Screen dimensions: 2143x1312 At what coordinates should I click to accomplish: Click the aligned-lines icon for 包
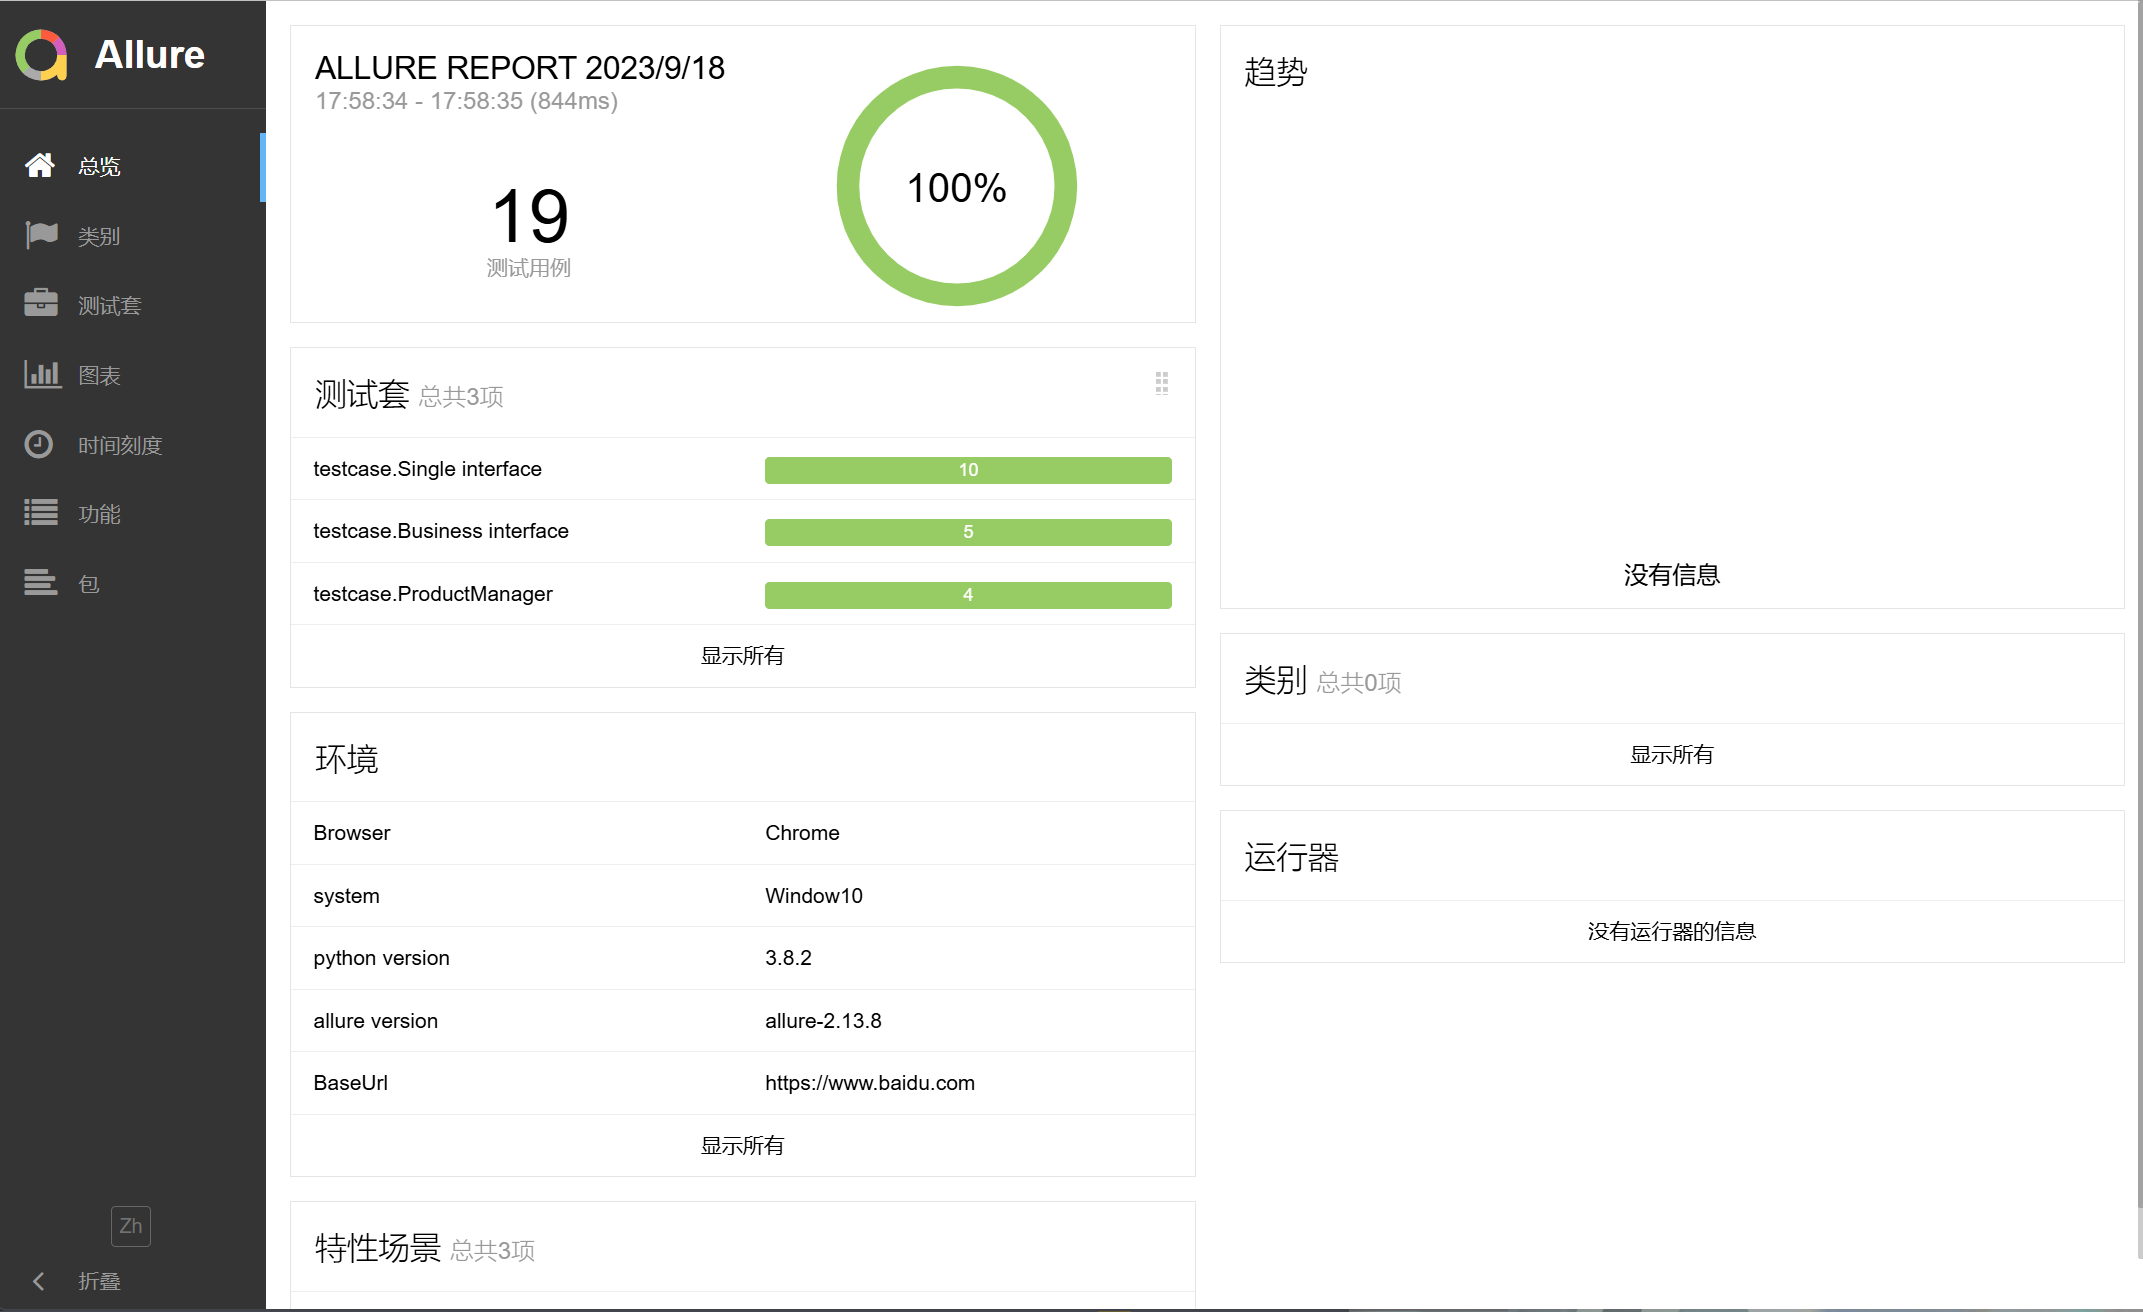point(41,582)
